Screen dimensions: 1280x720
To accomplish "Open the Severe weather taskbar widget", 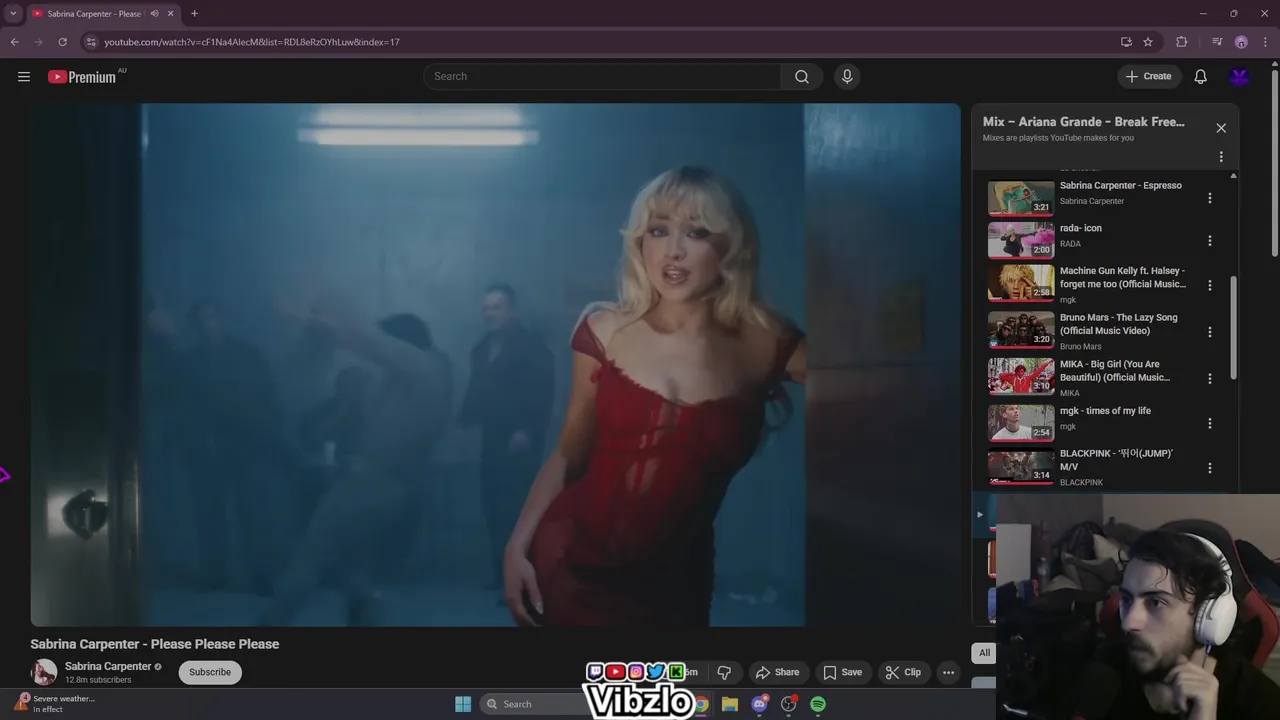I will pyautogui.click(x=55, y=703).
